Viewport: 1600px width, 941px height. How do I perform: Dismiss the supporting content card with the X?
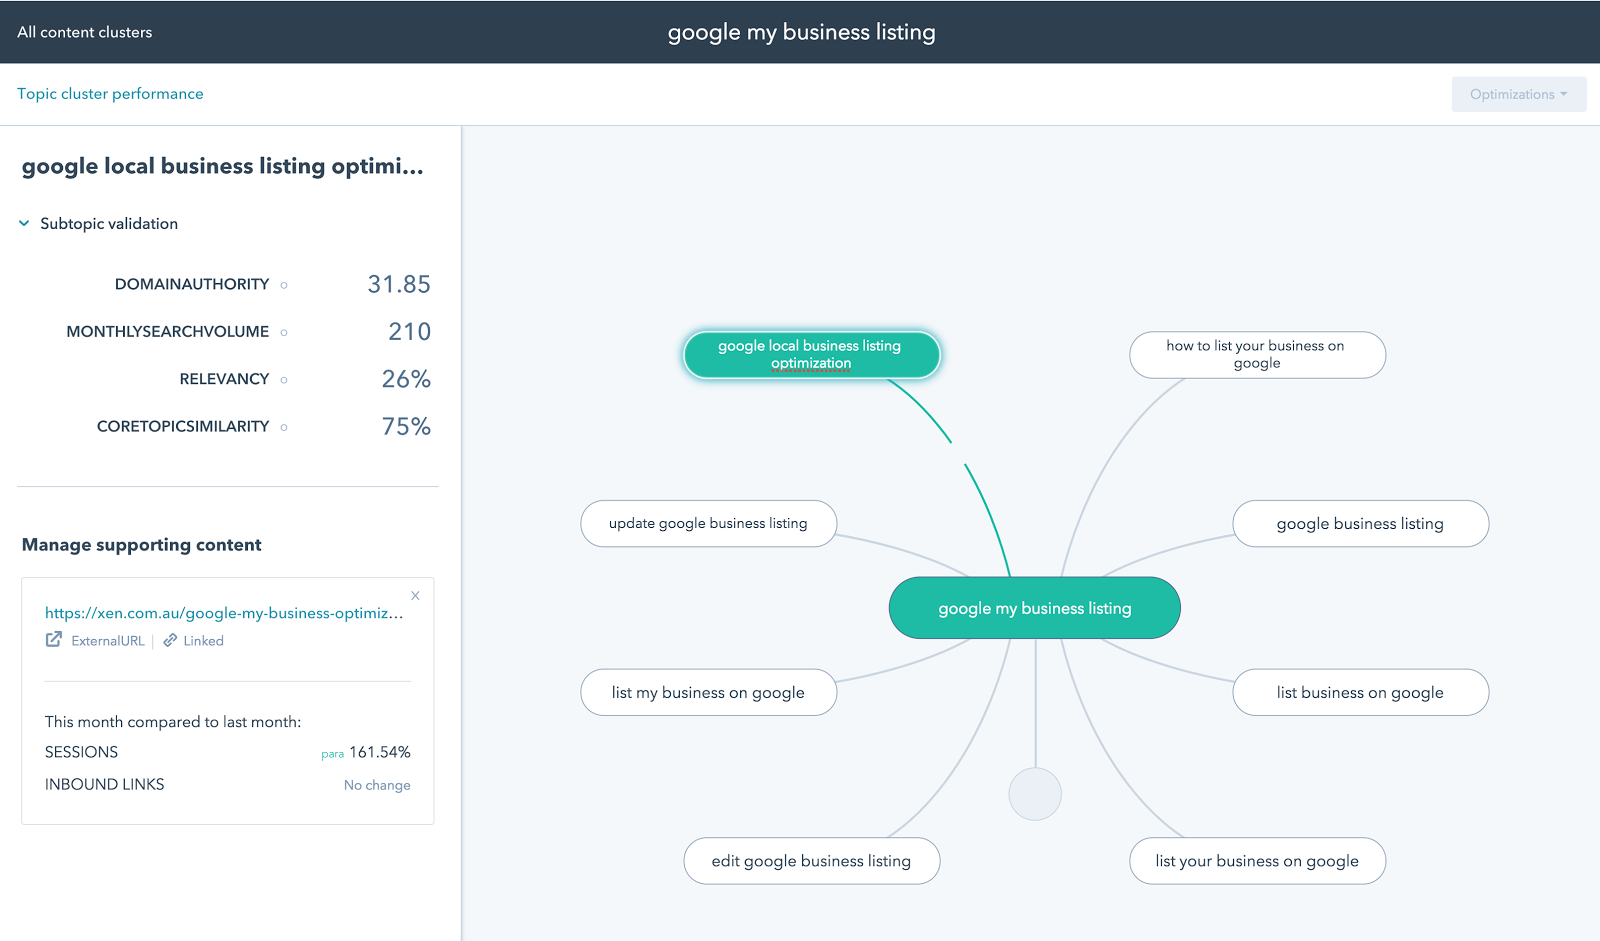(415, 595)
